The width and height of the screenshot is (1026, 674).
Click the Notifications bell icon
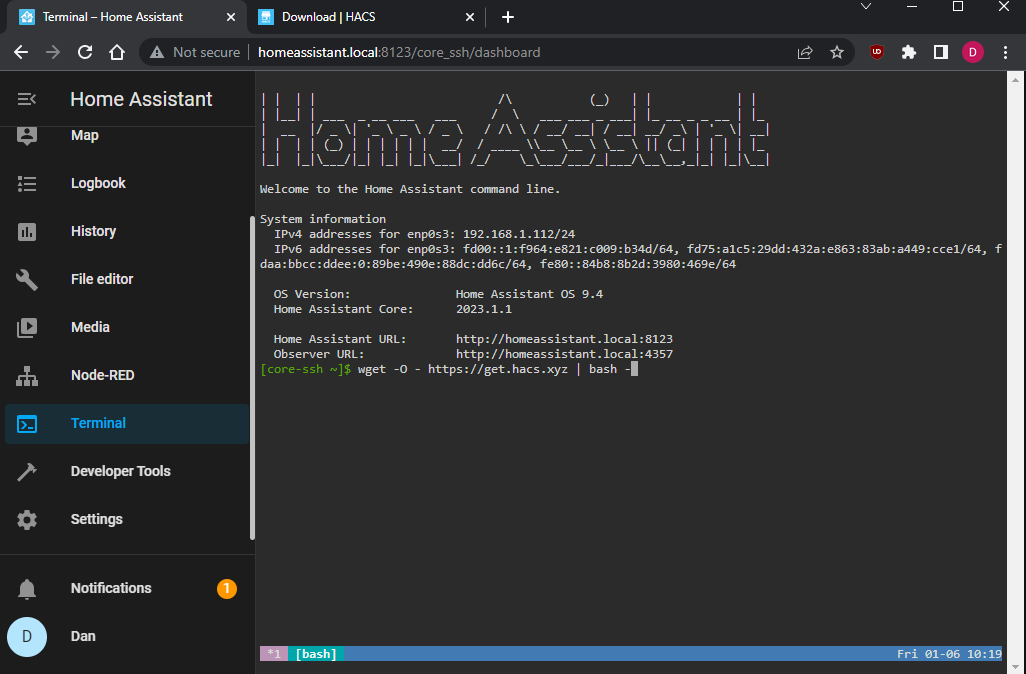pyautogui.click(x=27, y=589)
